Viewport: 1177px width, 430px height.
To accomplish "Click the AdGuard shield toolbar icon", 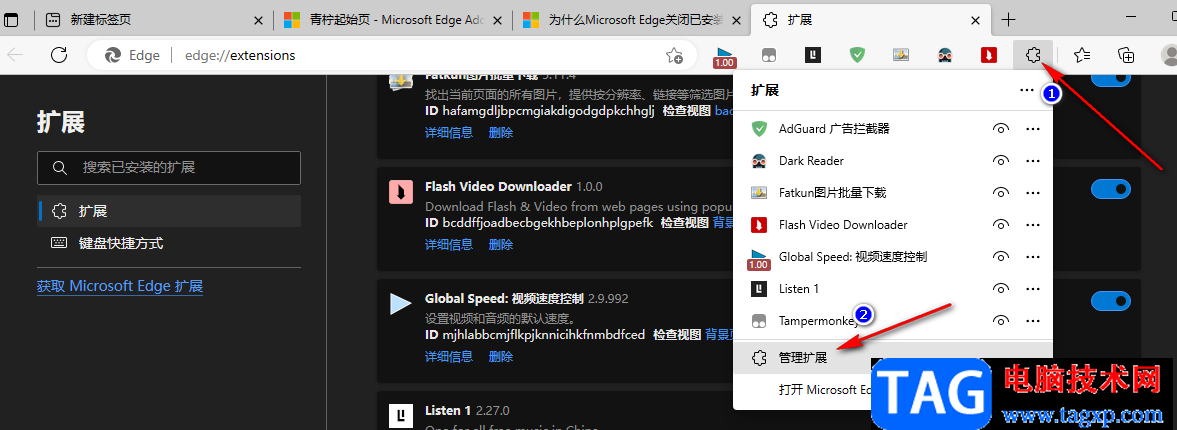I will tap(857, 55).
